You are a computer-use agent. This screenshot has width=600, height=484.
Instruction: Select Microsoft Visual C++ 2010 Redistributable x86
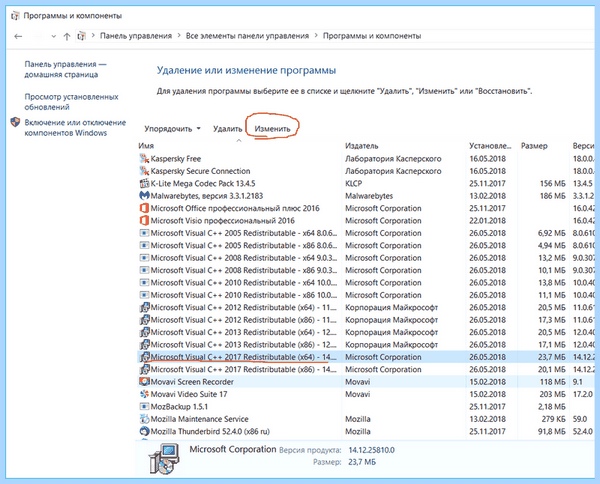click(x=365, y=295)
